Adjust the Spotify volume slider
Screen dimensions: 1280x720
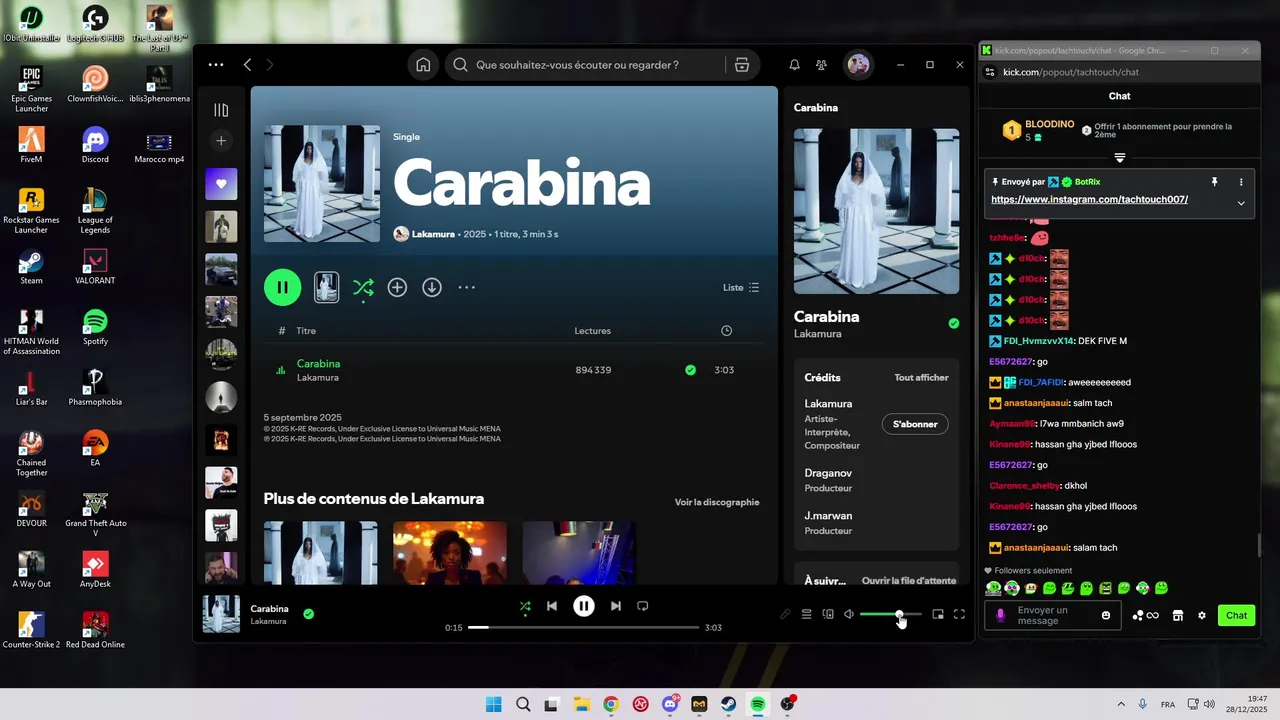[890, 614]
